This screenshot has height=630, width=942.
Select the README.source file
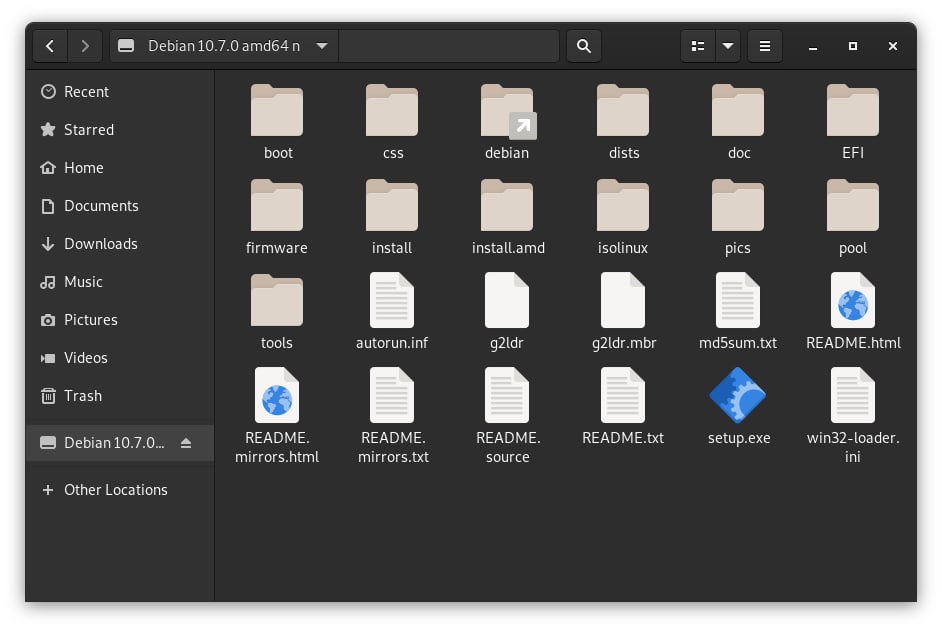pyautogui.click(x=508, y=416)
